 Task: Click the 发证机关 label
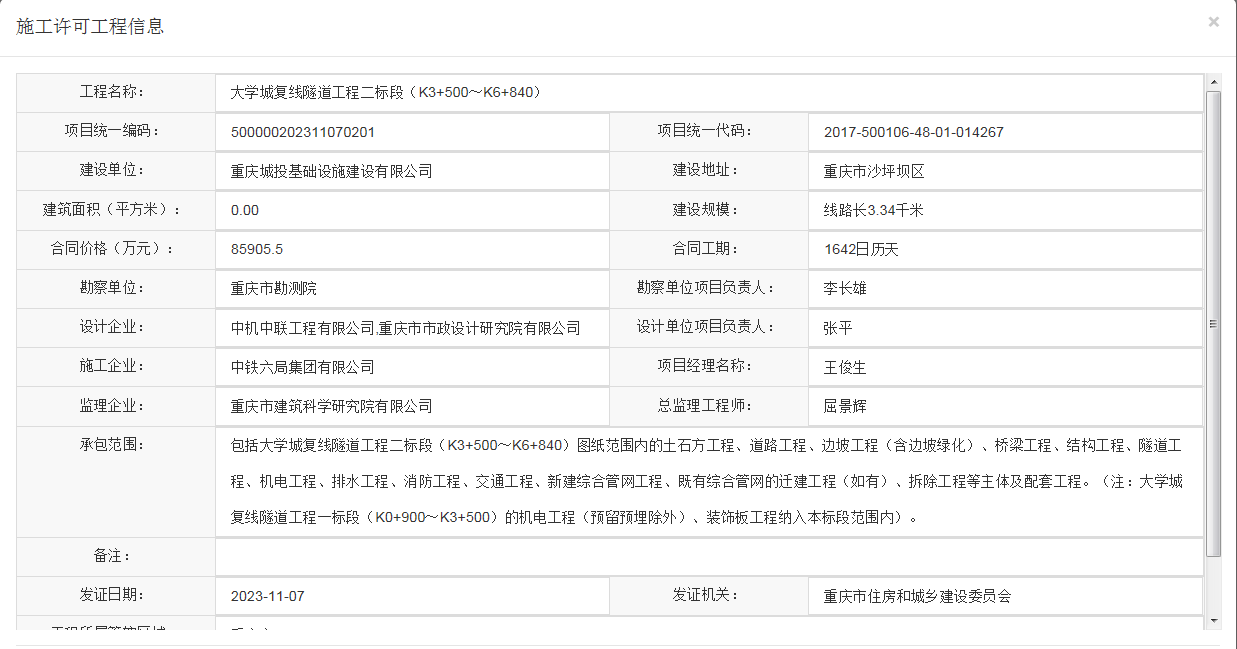point(705,595)
